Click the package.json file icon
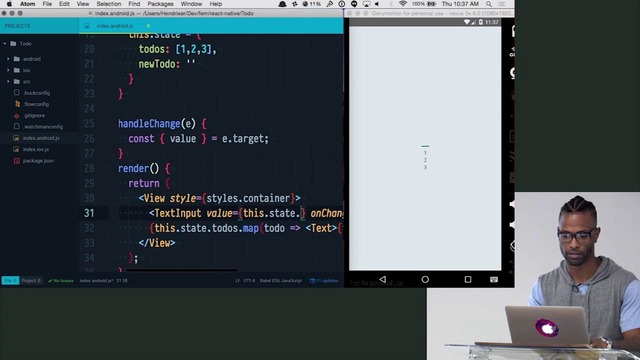The height and width of the screenshot is (360, 640). (17, 161)
